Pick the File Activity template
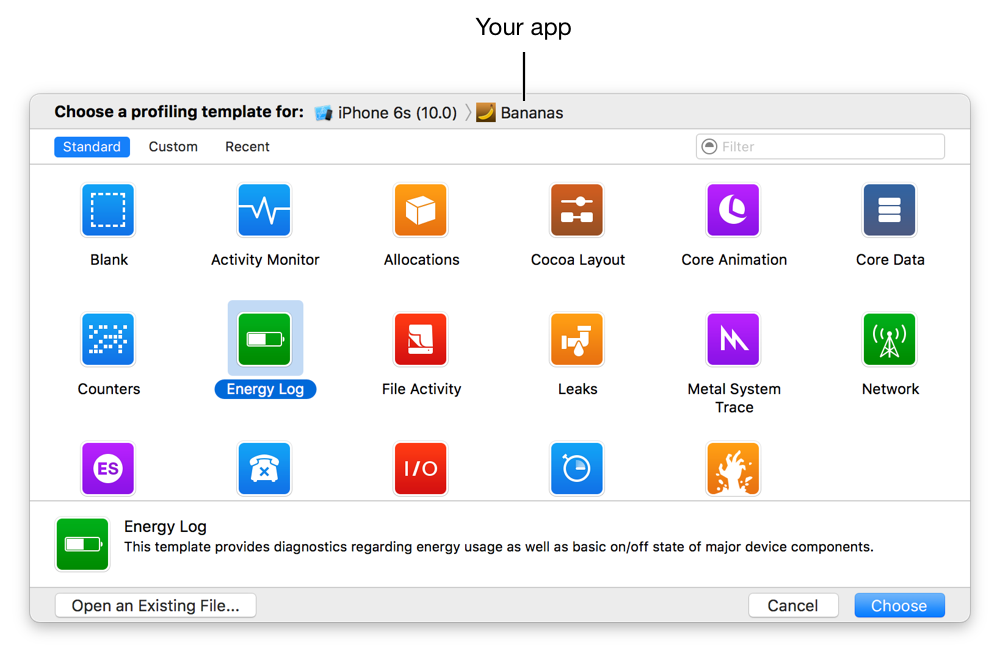This screenshot has height=657, width=1000. pos(421,340)
